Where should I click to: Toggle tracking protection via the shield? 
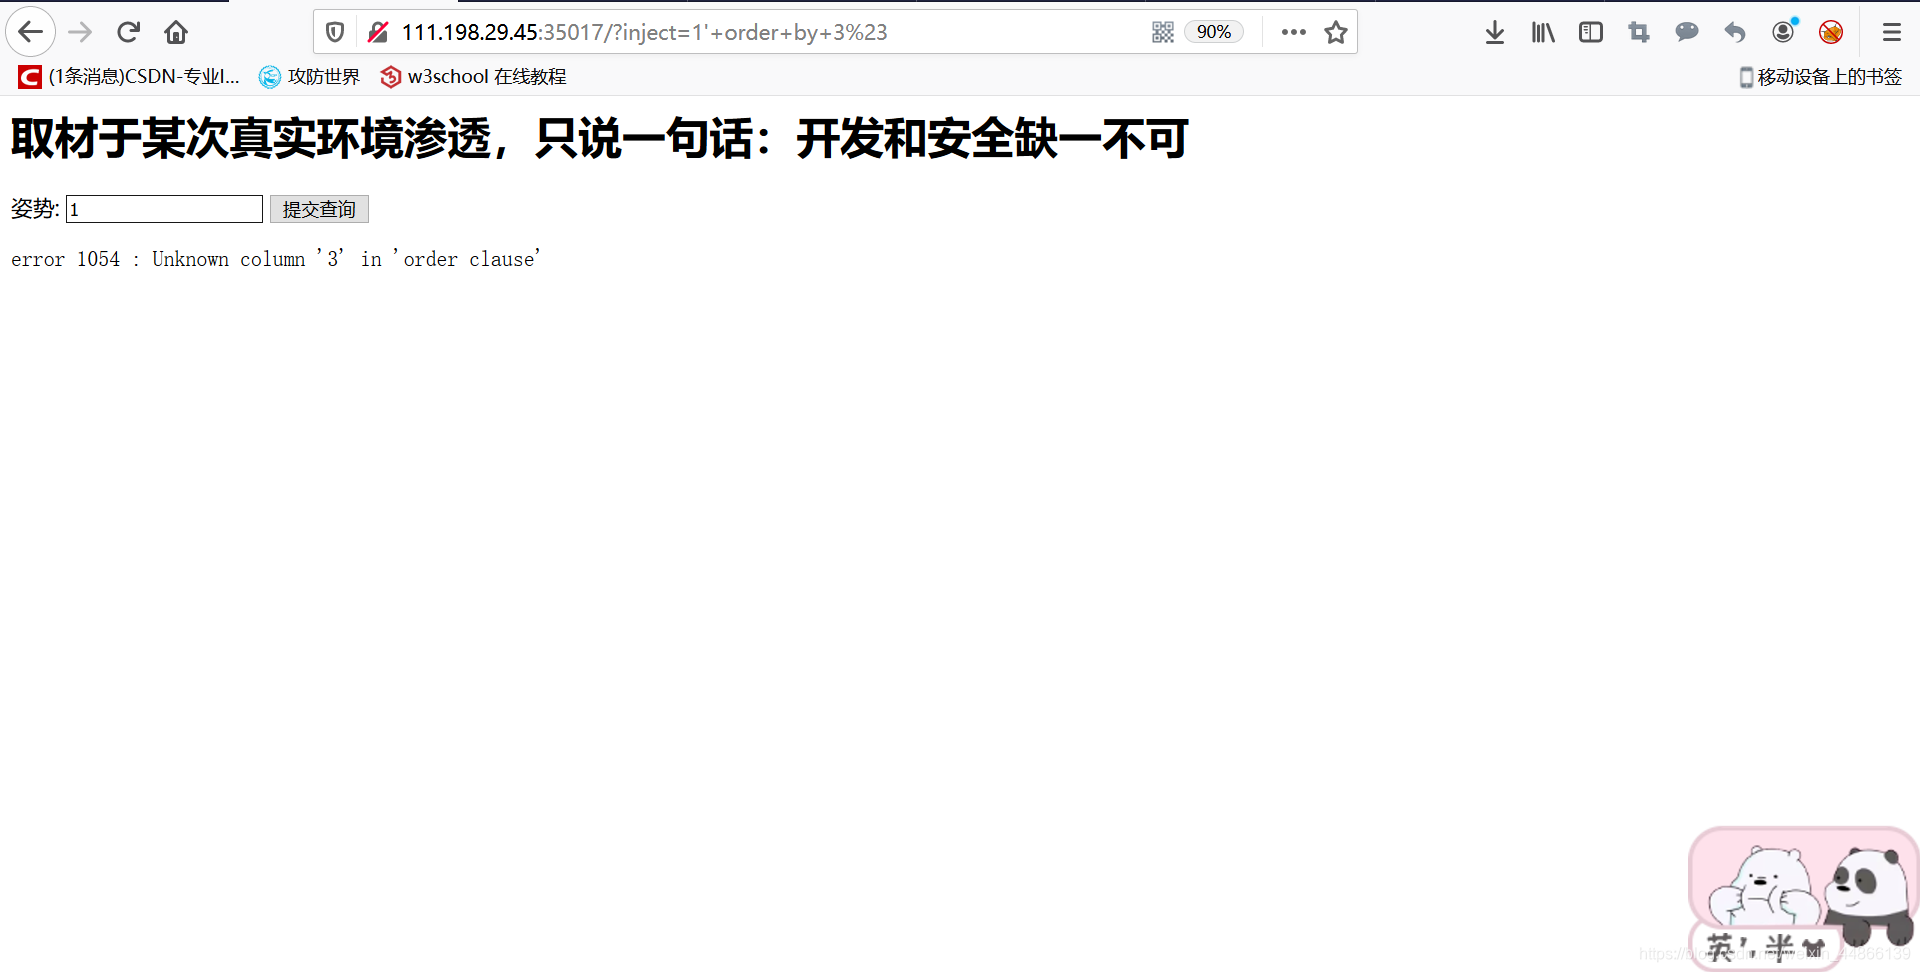[x=334, y=31]
